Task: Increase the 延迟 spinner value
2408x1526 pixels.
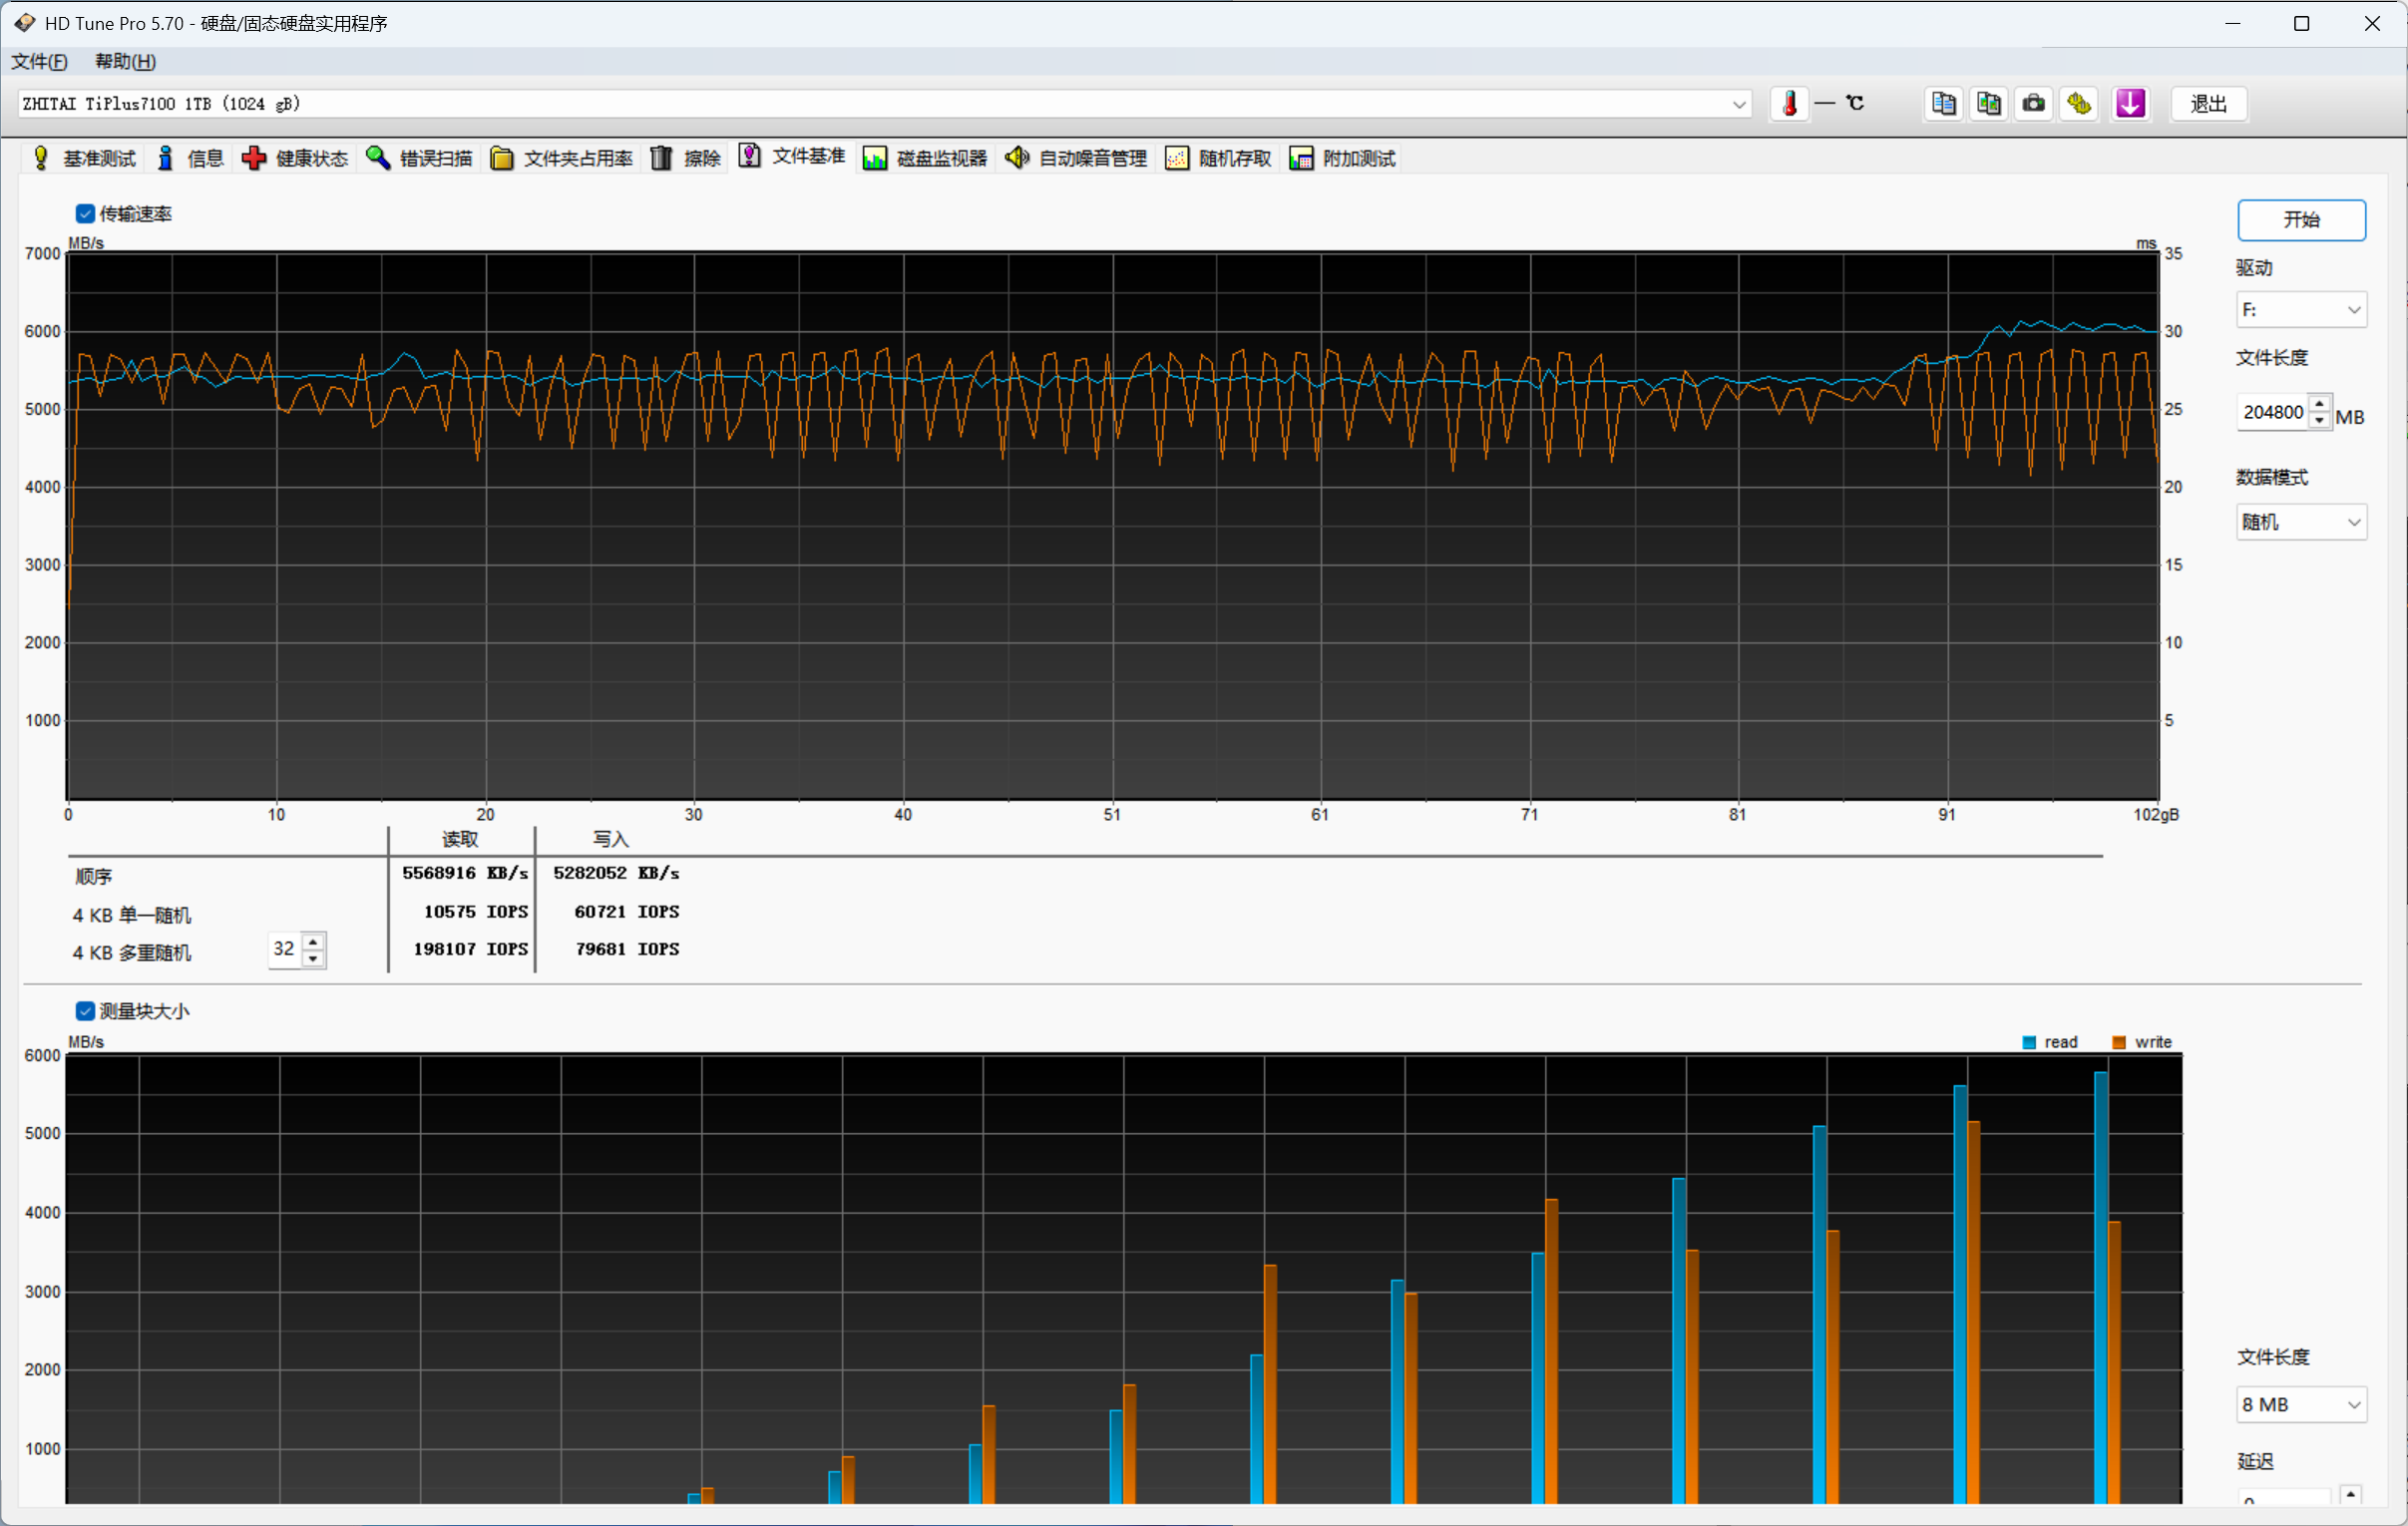Action: 2351,1495
